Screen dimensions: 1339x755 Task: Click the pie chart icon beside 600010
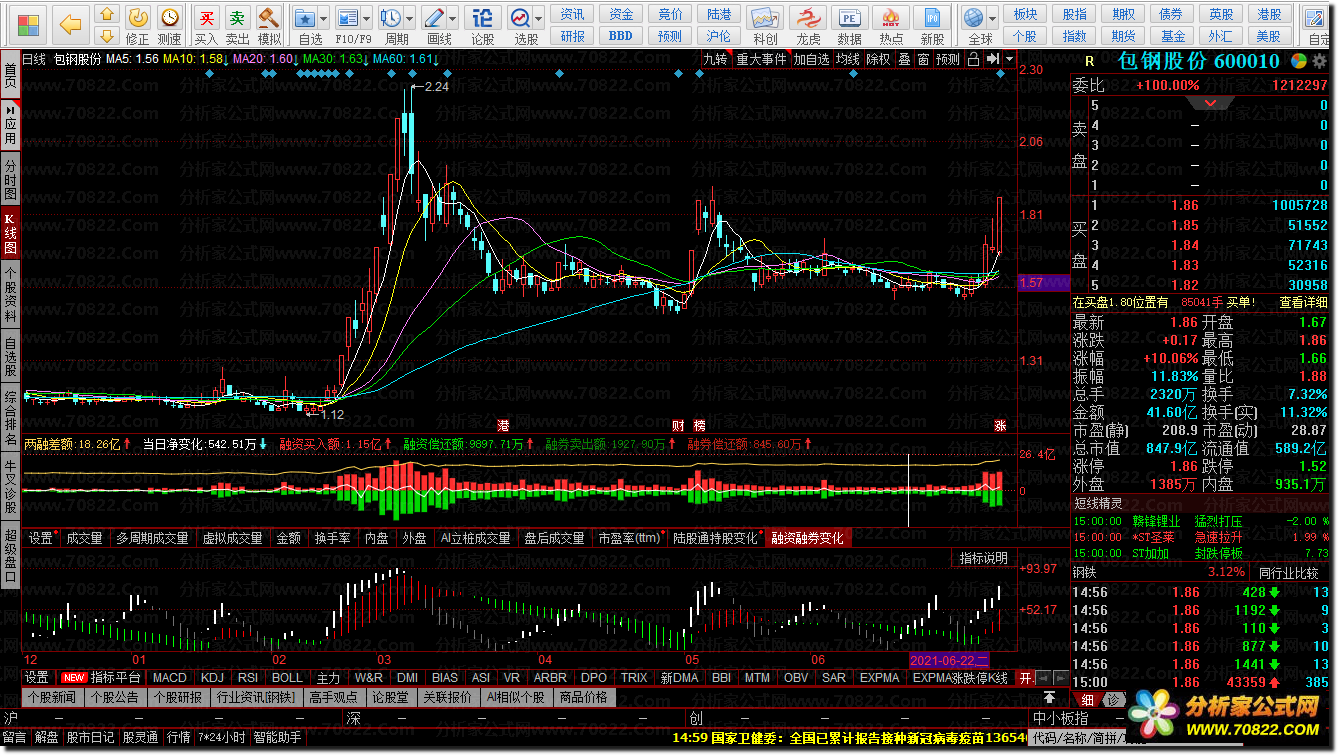[x=1298, y=60]
